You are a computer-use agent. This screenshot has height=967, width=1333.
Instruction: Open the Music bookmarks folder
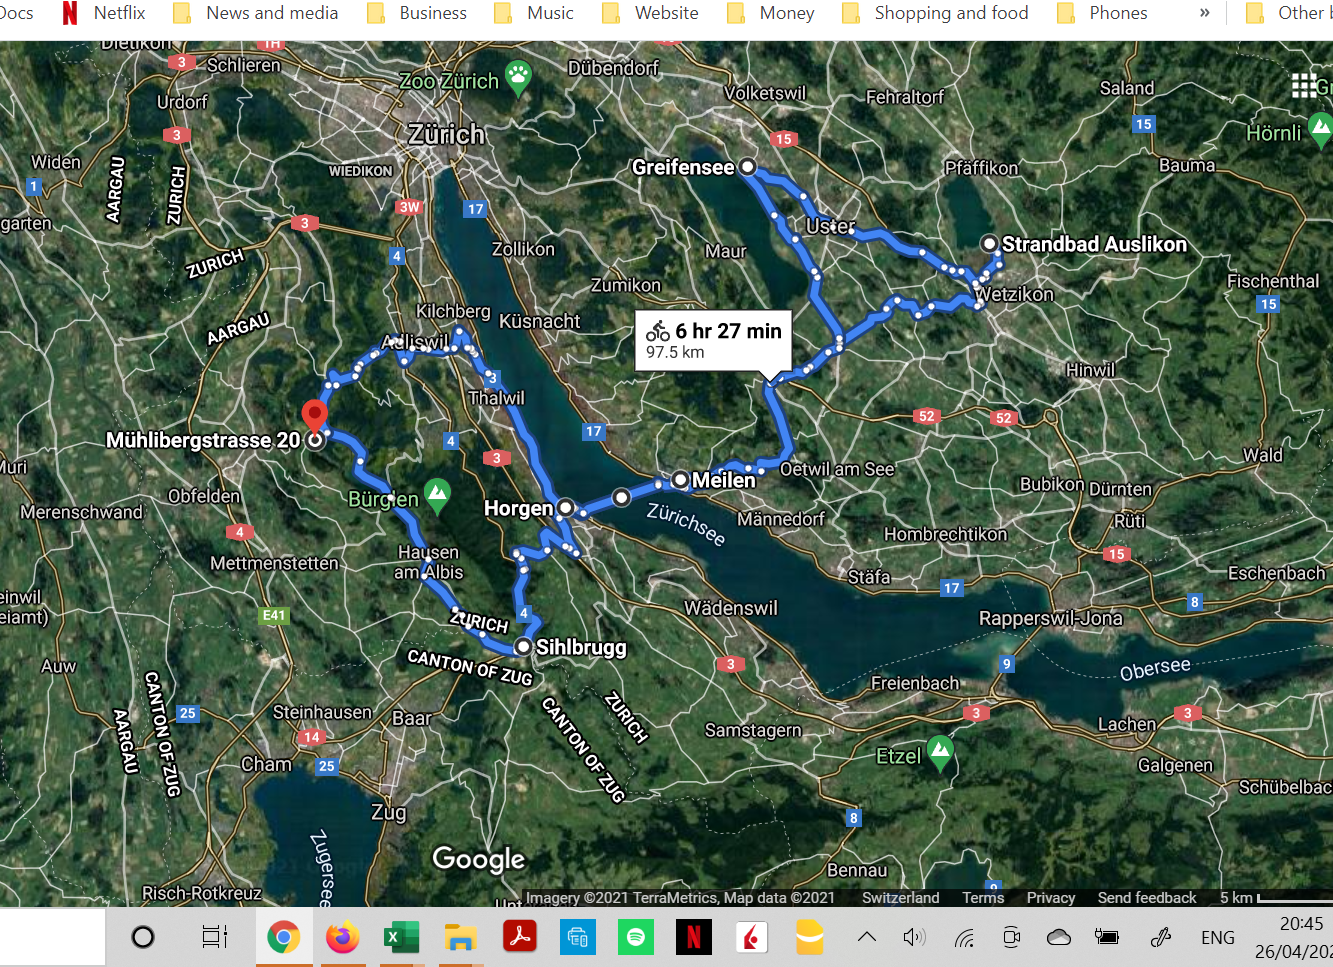pos(534,13)
